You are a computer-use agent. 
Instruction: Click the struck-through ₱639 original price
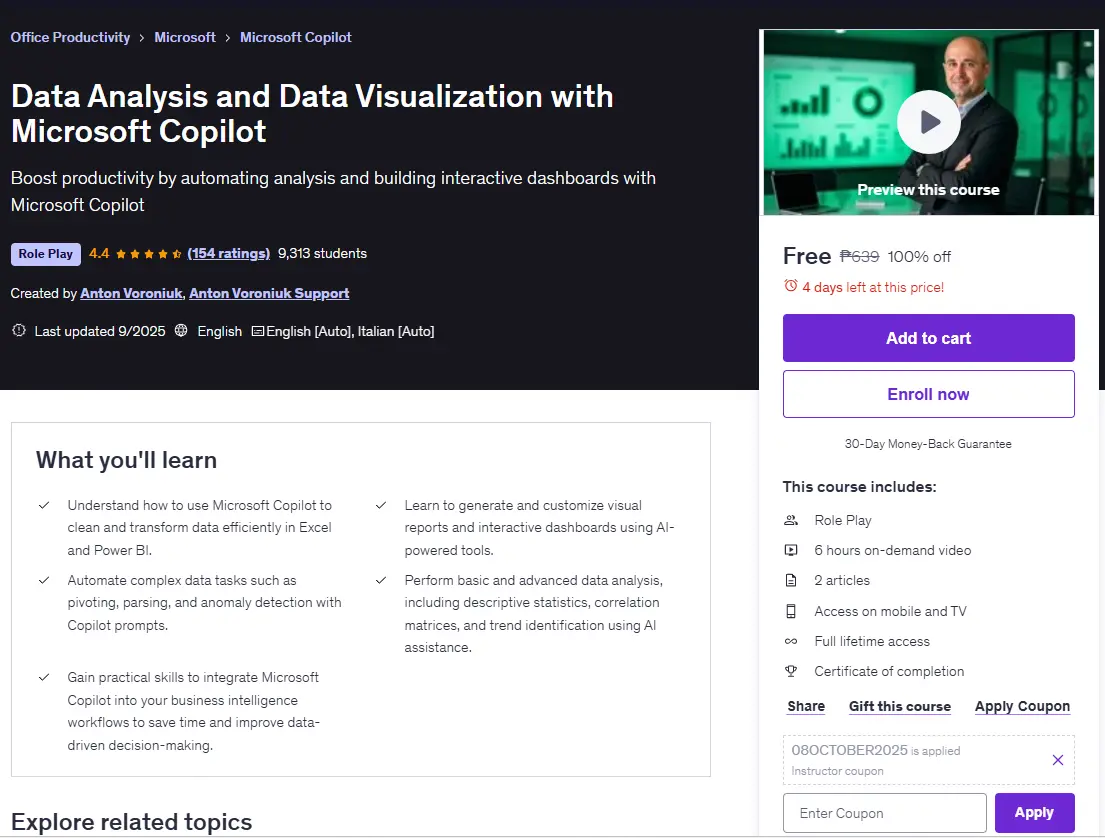(x=860, y=257)
